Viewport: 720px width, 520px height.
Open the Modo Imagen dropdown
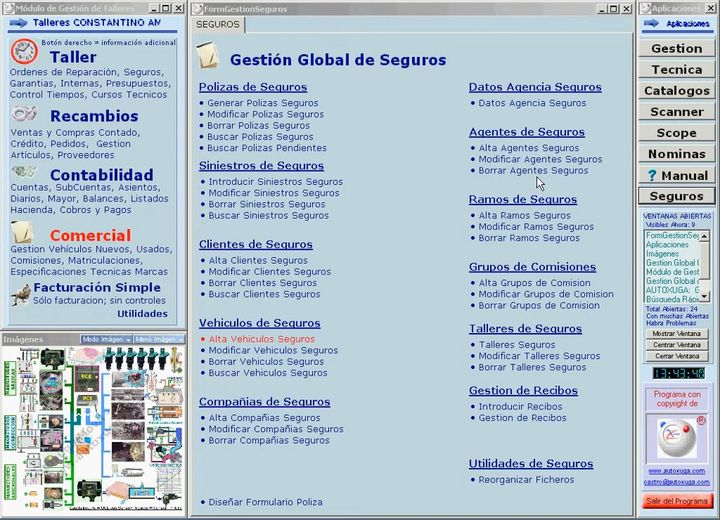106,339
